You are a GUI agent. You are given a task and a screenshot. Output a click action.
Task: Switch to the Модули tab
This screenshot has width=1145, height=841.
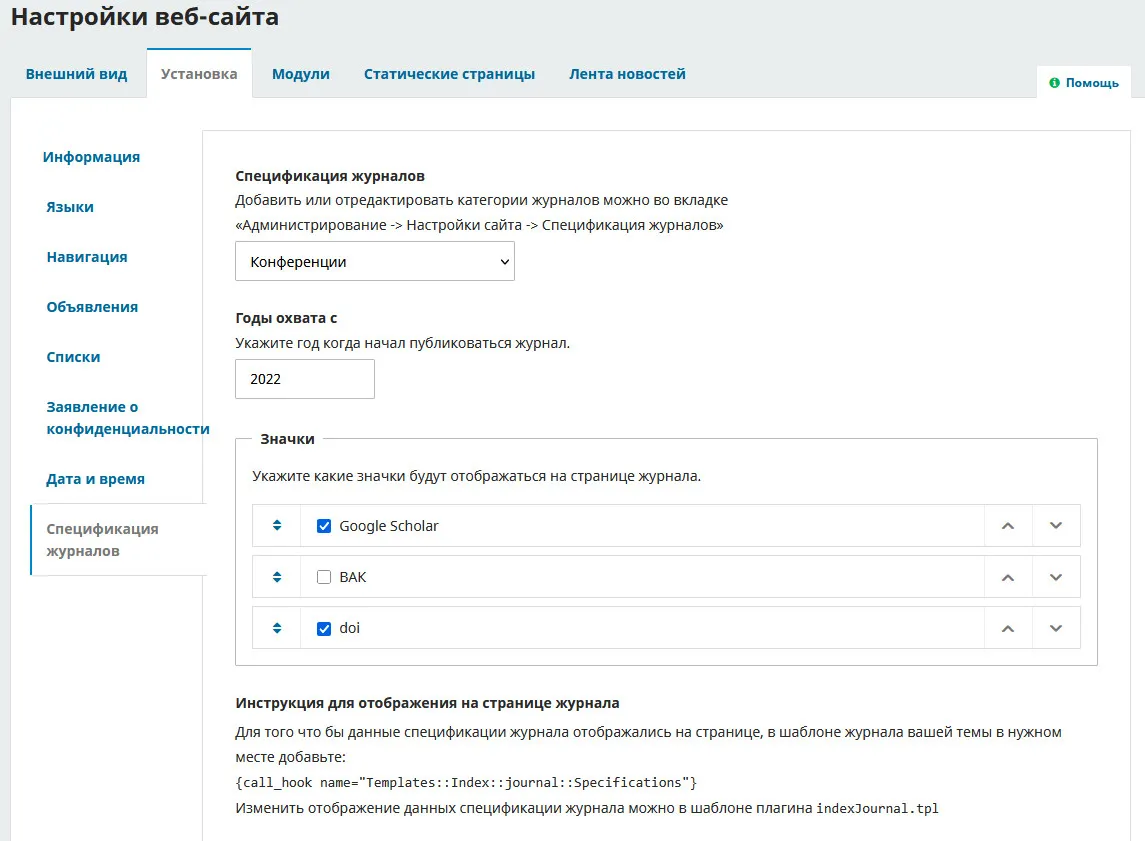coord(300,74)
